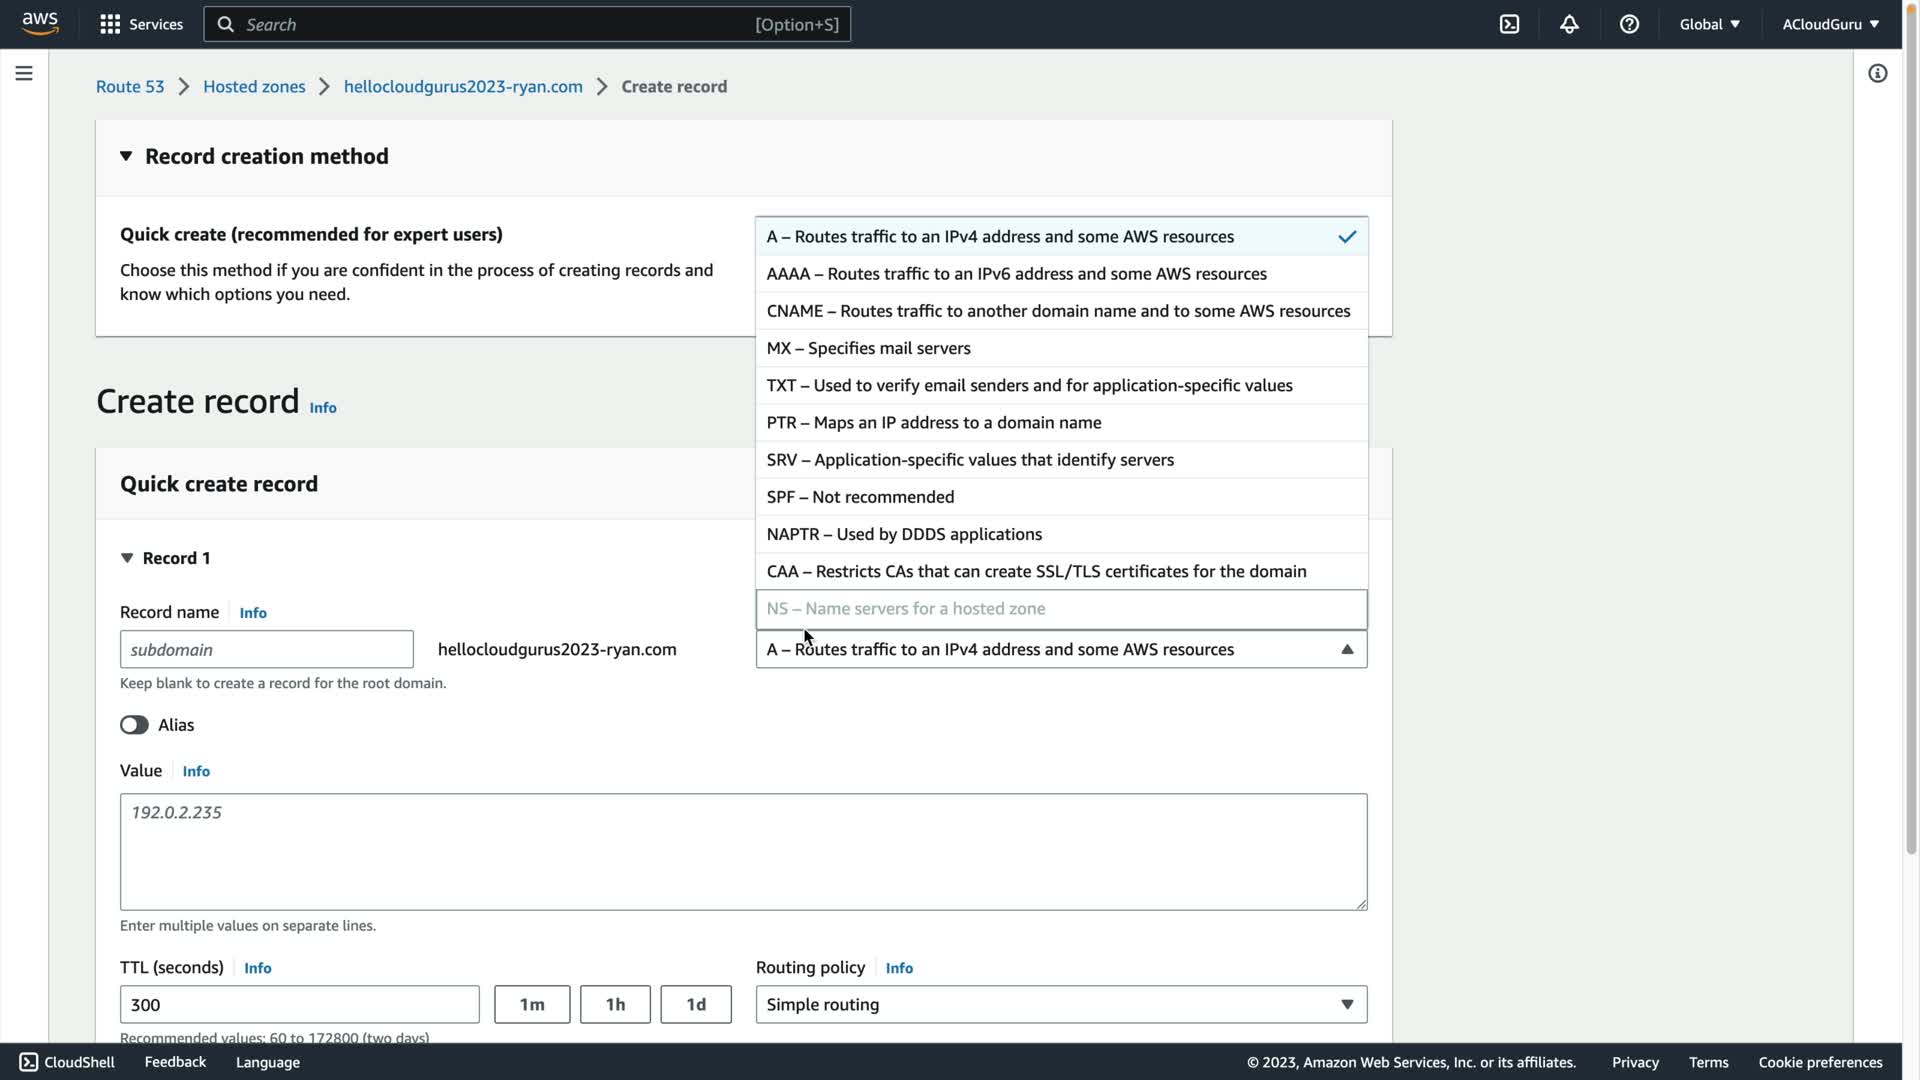Open CloudShell from the top bar icon

1509,24
